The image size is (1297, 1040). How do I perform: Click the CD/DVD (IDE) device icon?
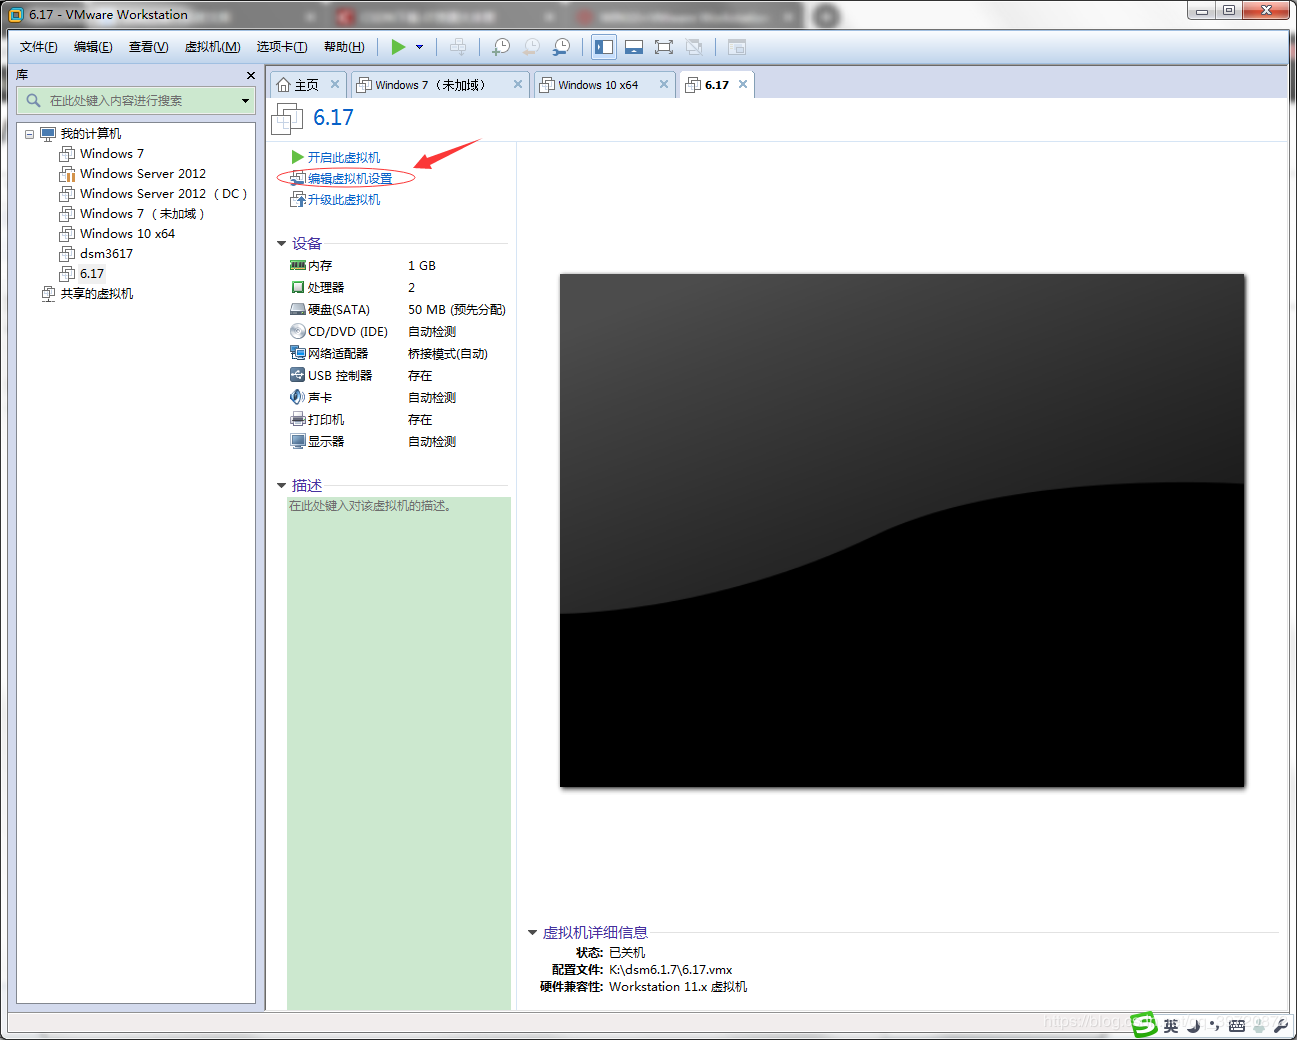pos(297,332)
